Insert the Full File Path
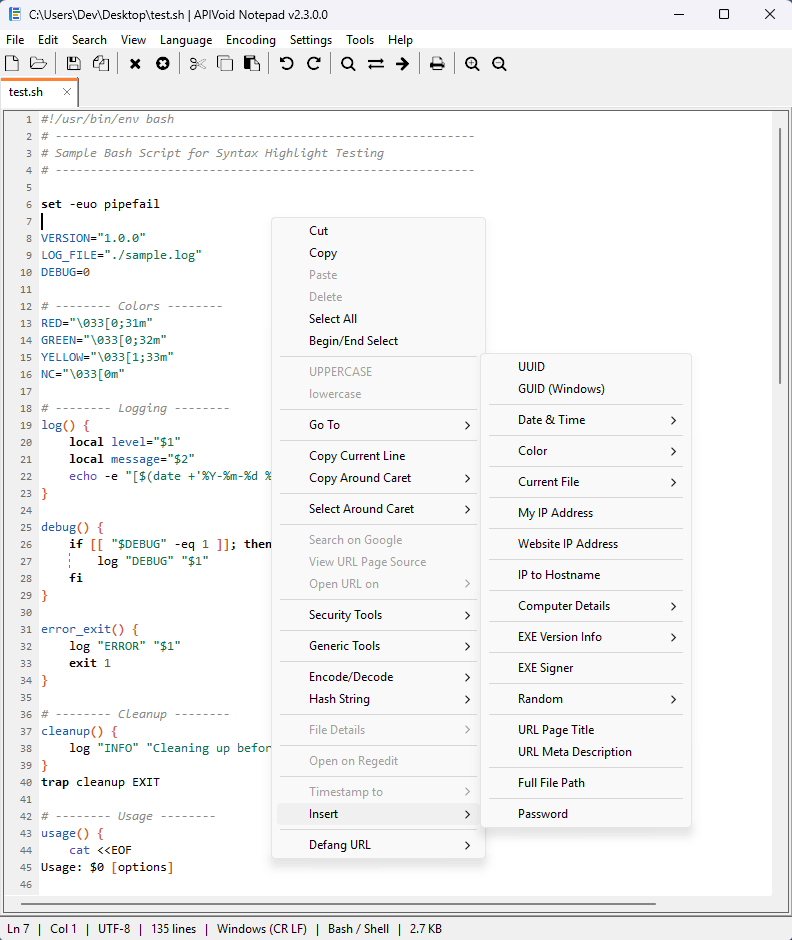The height and width of the screenshot is (940, 792). 586,783
